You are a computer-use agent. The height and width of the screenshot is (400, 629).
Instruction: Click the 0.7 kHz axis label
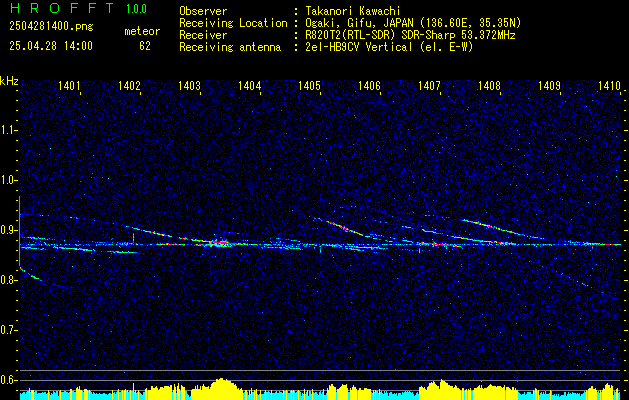point(8,331)
